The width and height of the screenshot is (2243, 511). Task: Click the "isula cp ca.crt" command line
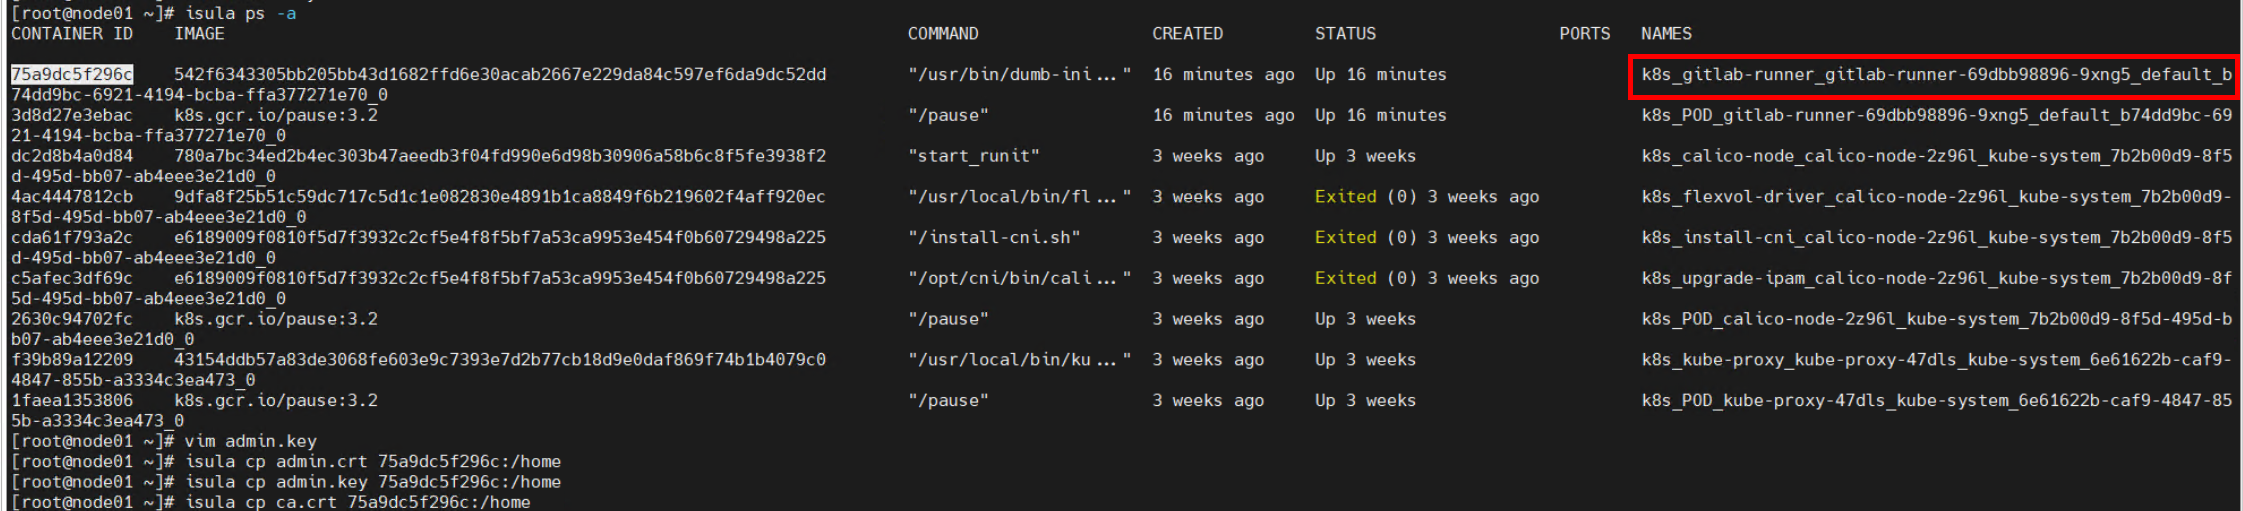click(x=357, y=502)
